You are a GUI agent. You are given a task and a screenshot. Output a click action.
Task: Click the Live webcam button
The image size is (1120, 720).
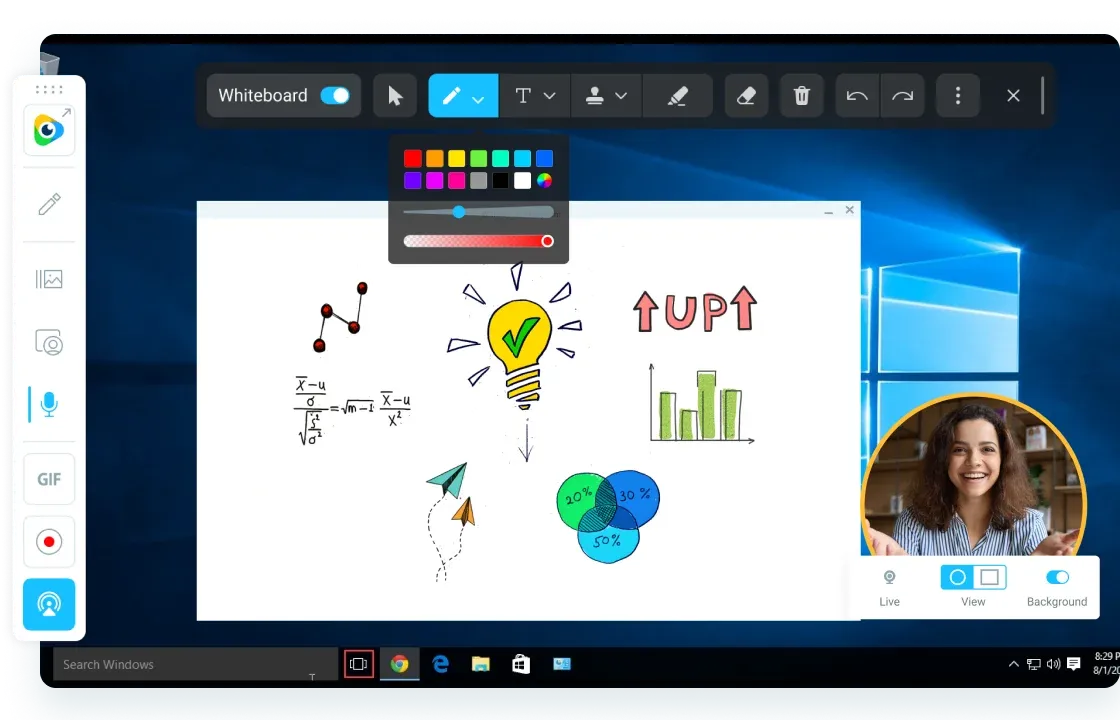889,585
